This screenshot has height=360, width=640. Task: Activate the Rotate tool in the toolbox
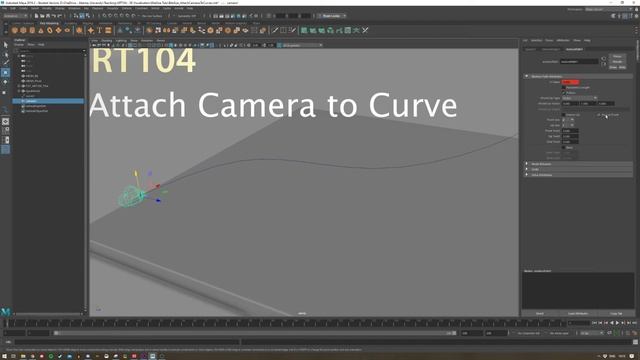(x=5, y=82)
